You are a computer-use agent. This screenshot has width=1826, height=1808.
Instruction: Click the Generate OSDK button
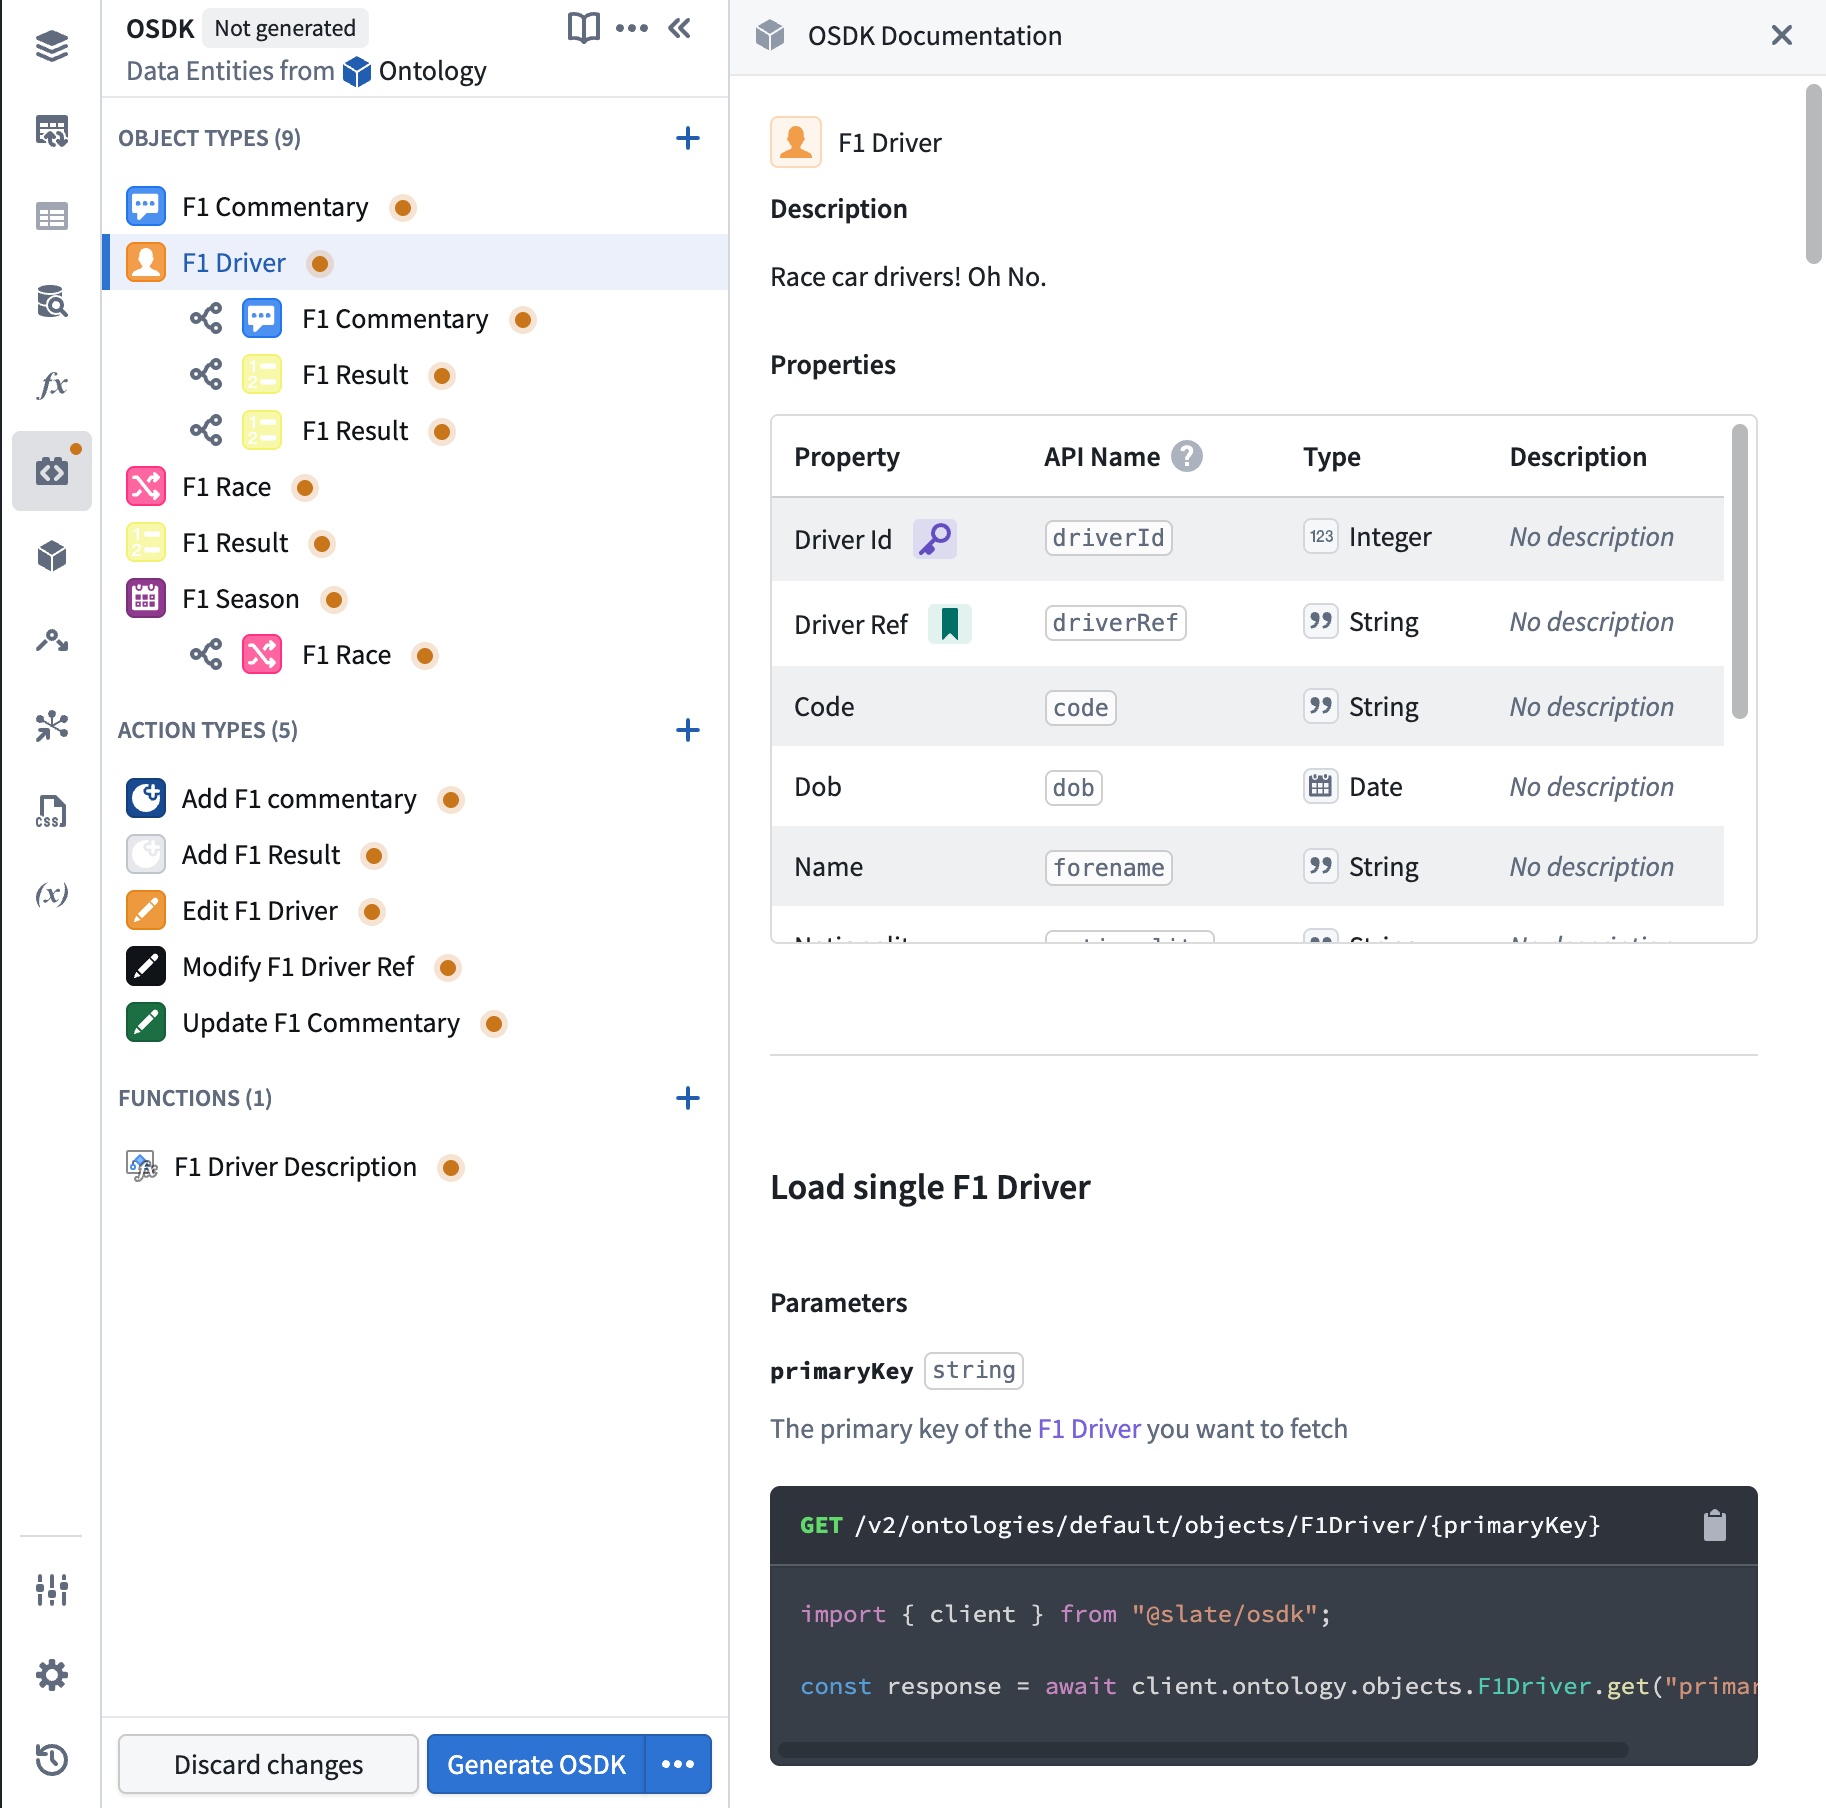point(536,1764)
